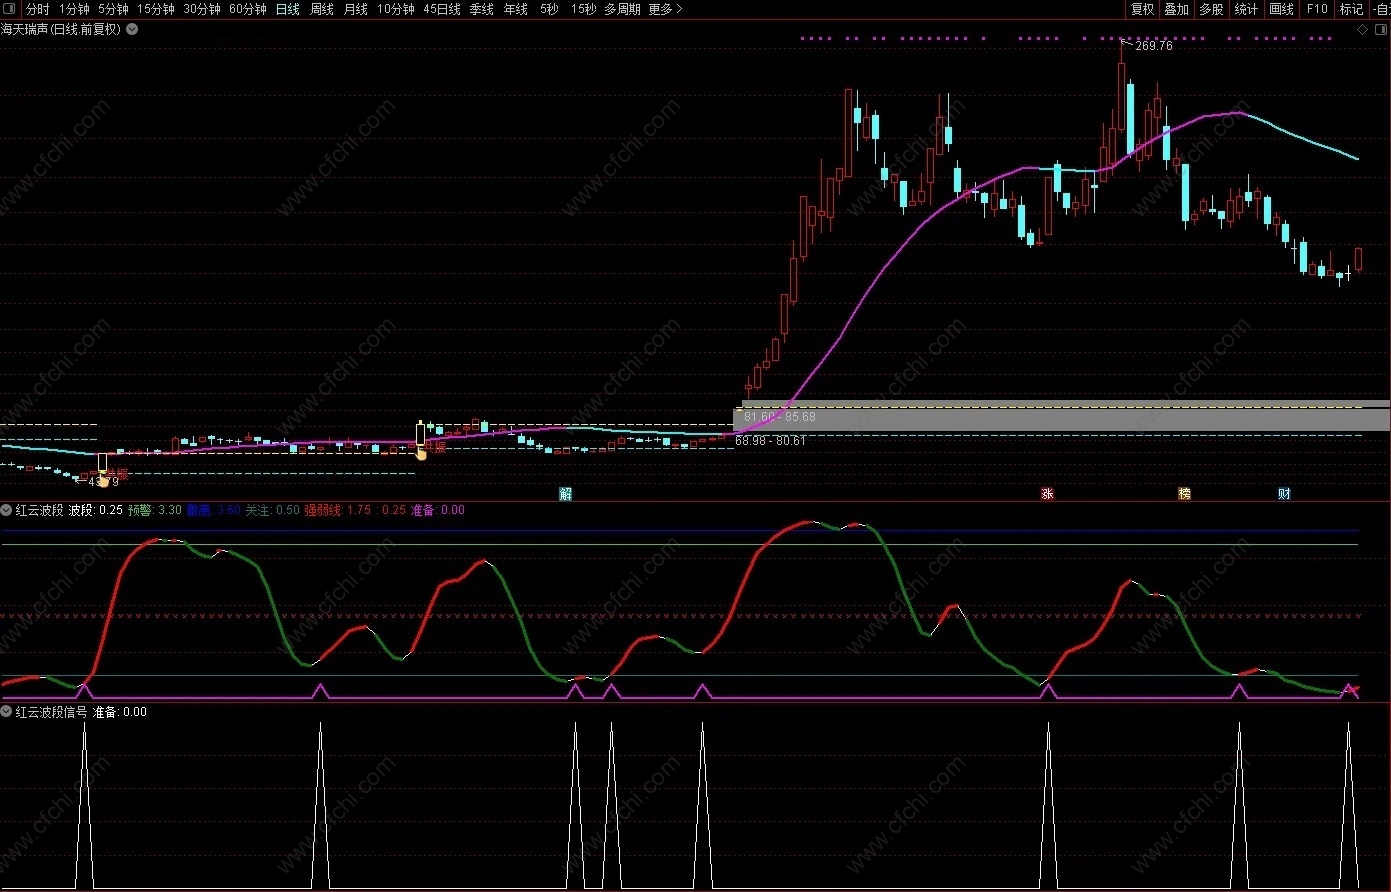1391x892 pixels.
Task: Toggle the left sidebar panel icon
Action: [9, 9]
